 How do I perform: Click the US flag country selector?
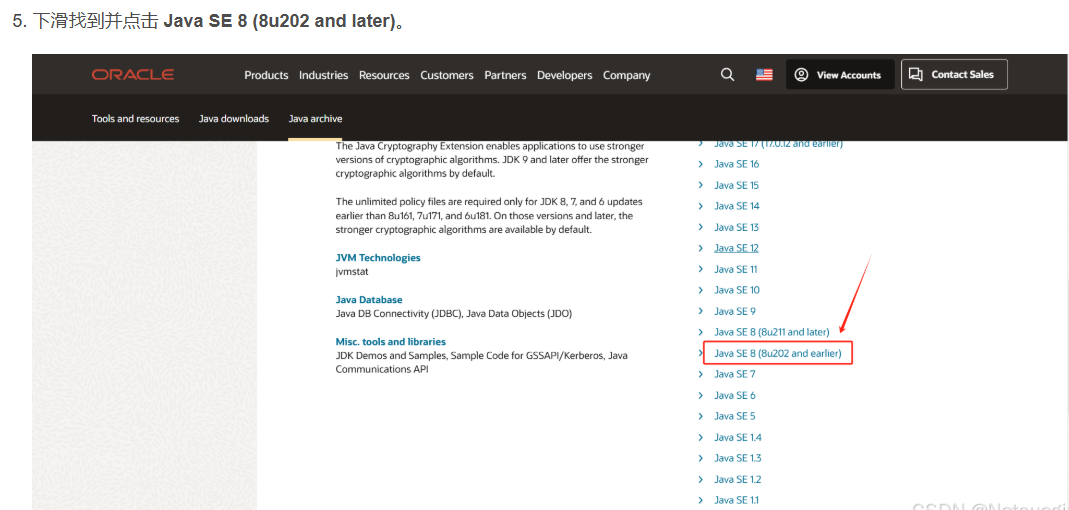coord(764,75)
